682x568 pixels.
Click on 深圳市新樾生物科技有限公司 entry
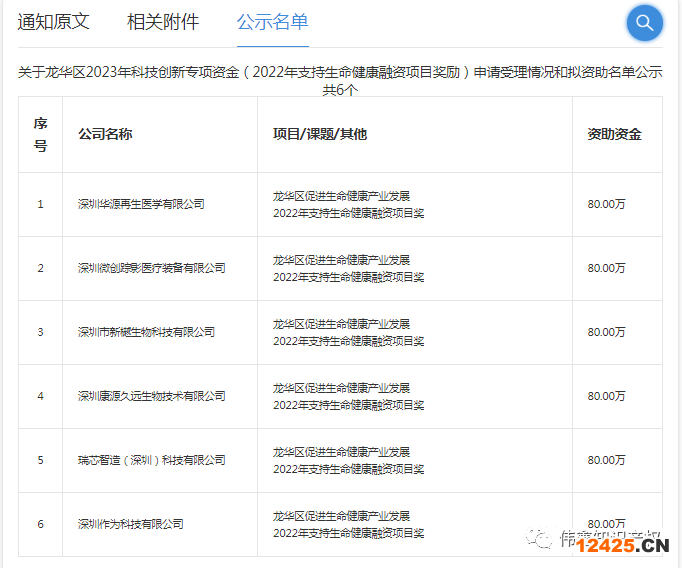pos(146,332)
